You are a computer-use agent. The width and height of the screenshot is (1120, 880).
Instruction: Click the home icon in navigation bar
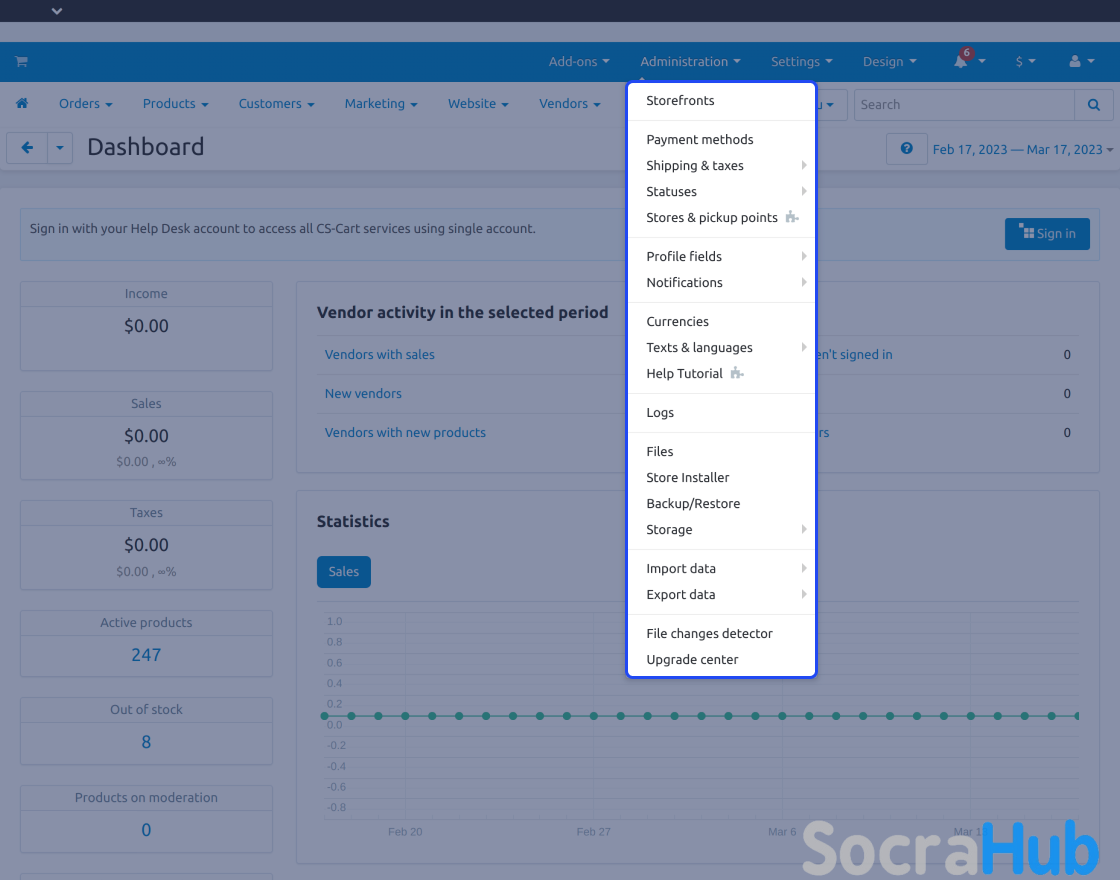coord(22,104)
